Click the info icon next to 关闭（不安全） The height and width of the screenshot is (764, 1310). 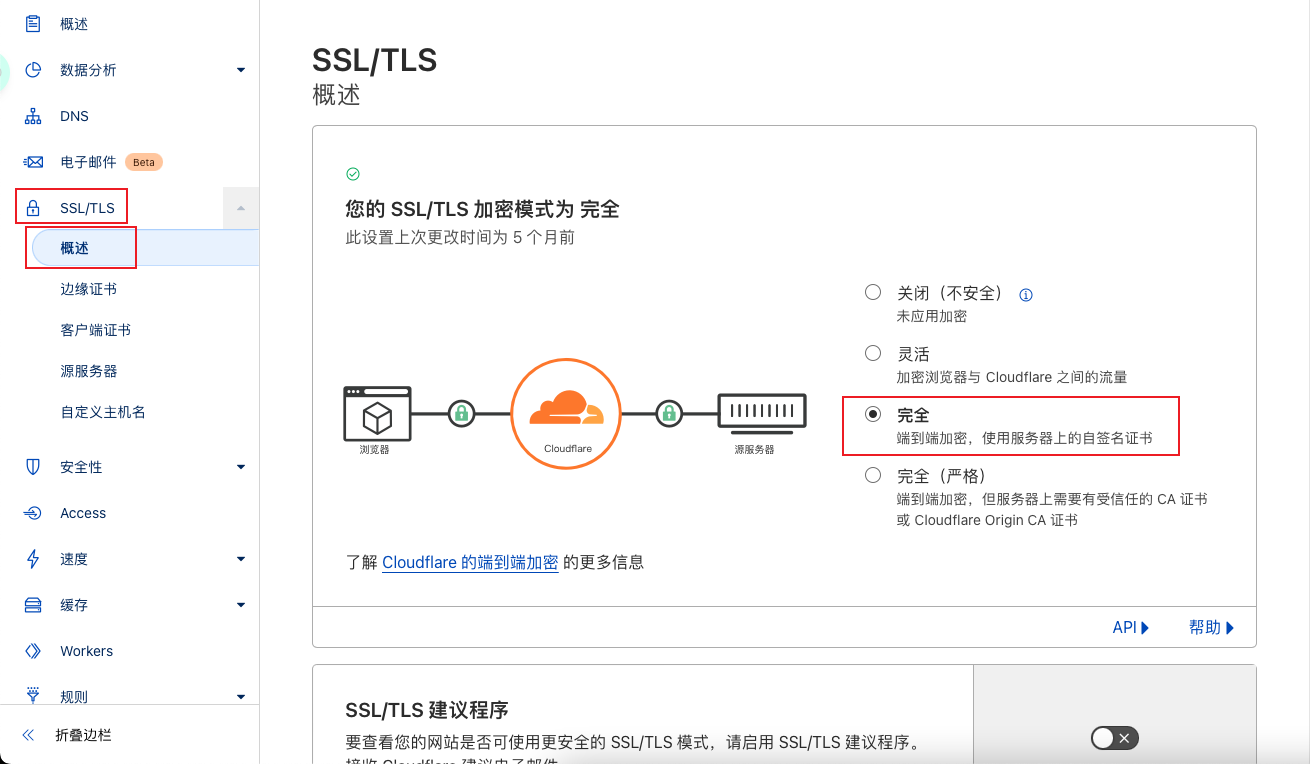pos(1025,295)
